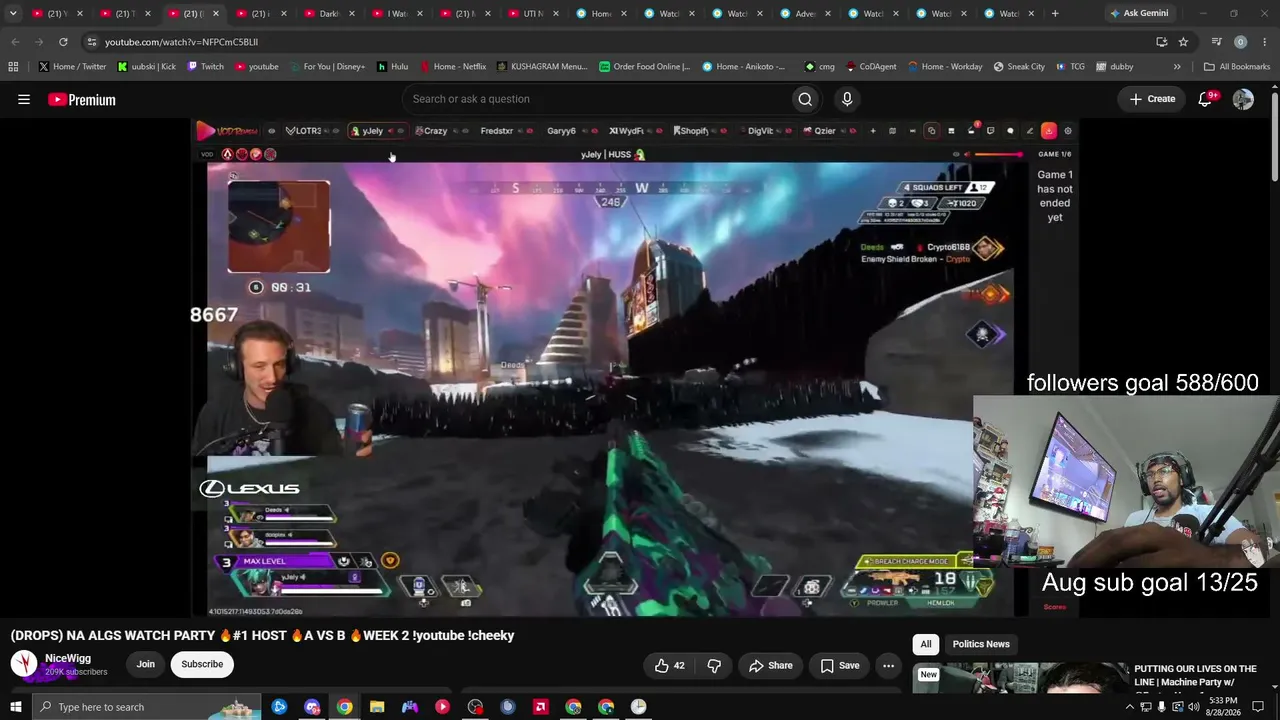Viewport: 1280px width, 720px height.
Task: Expand the overflow bookmarks chevron
Action: point(1177,67)
